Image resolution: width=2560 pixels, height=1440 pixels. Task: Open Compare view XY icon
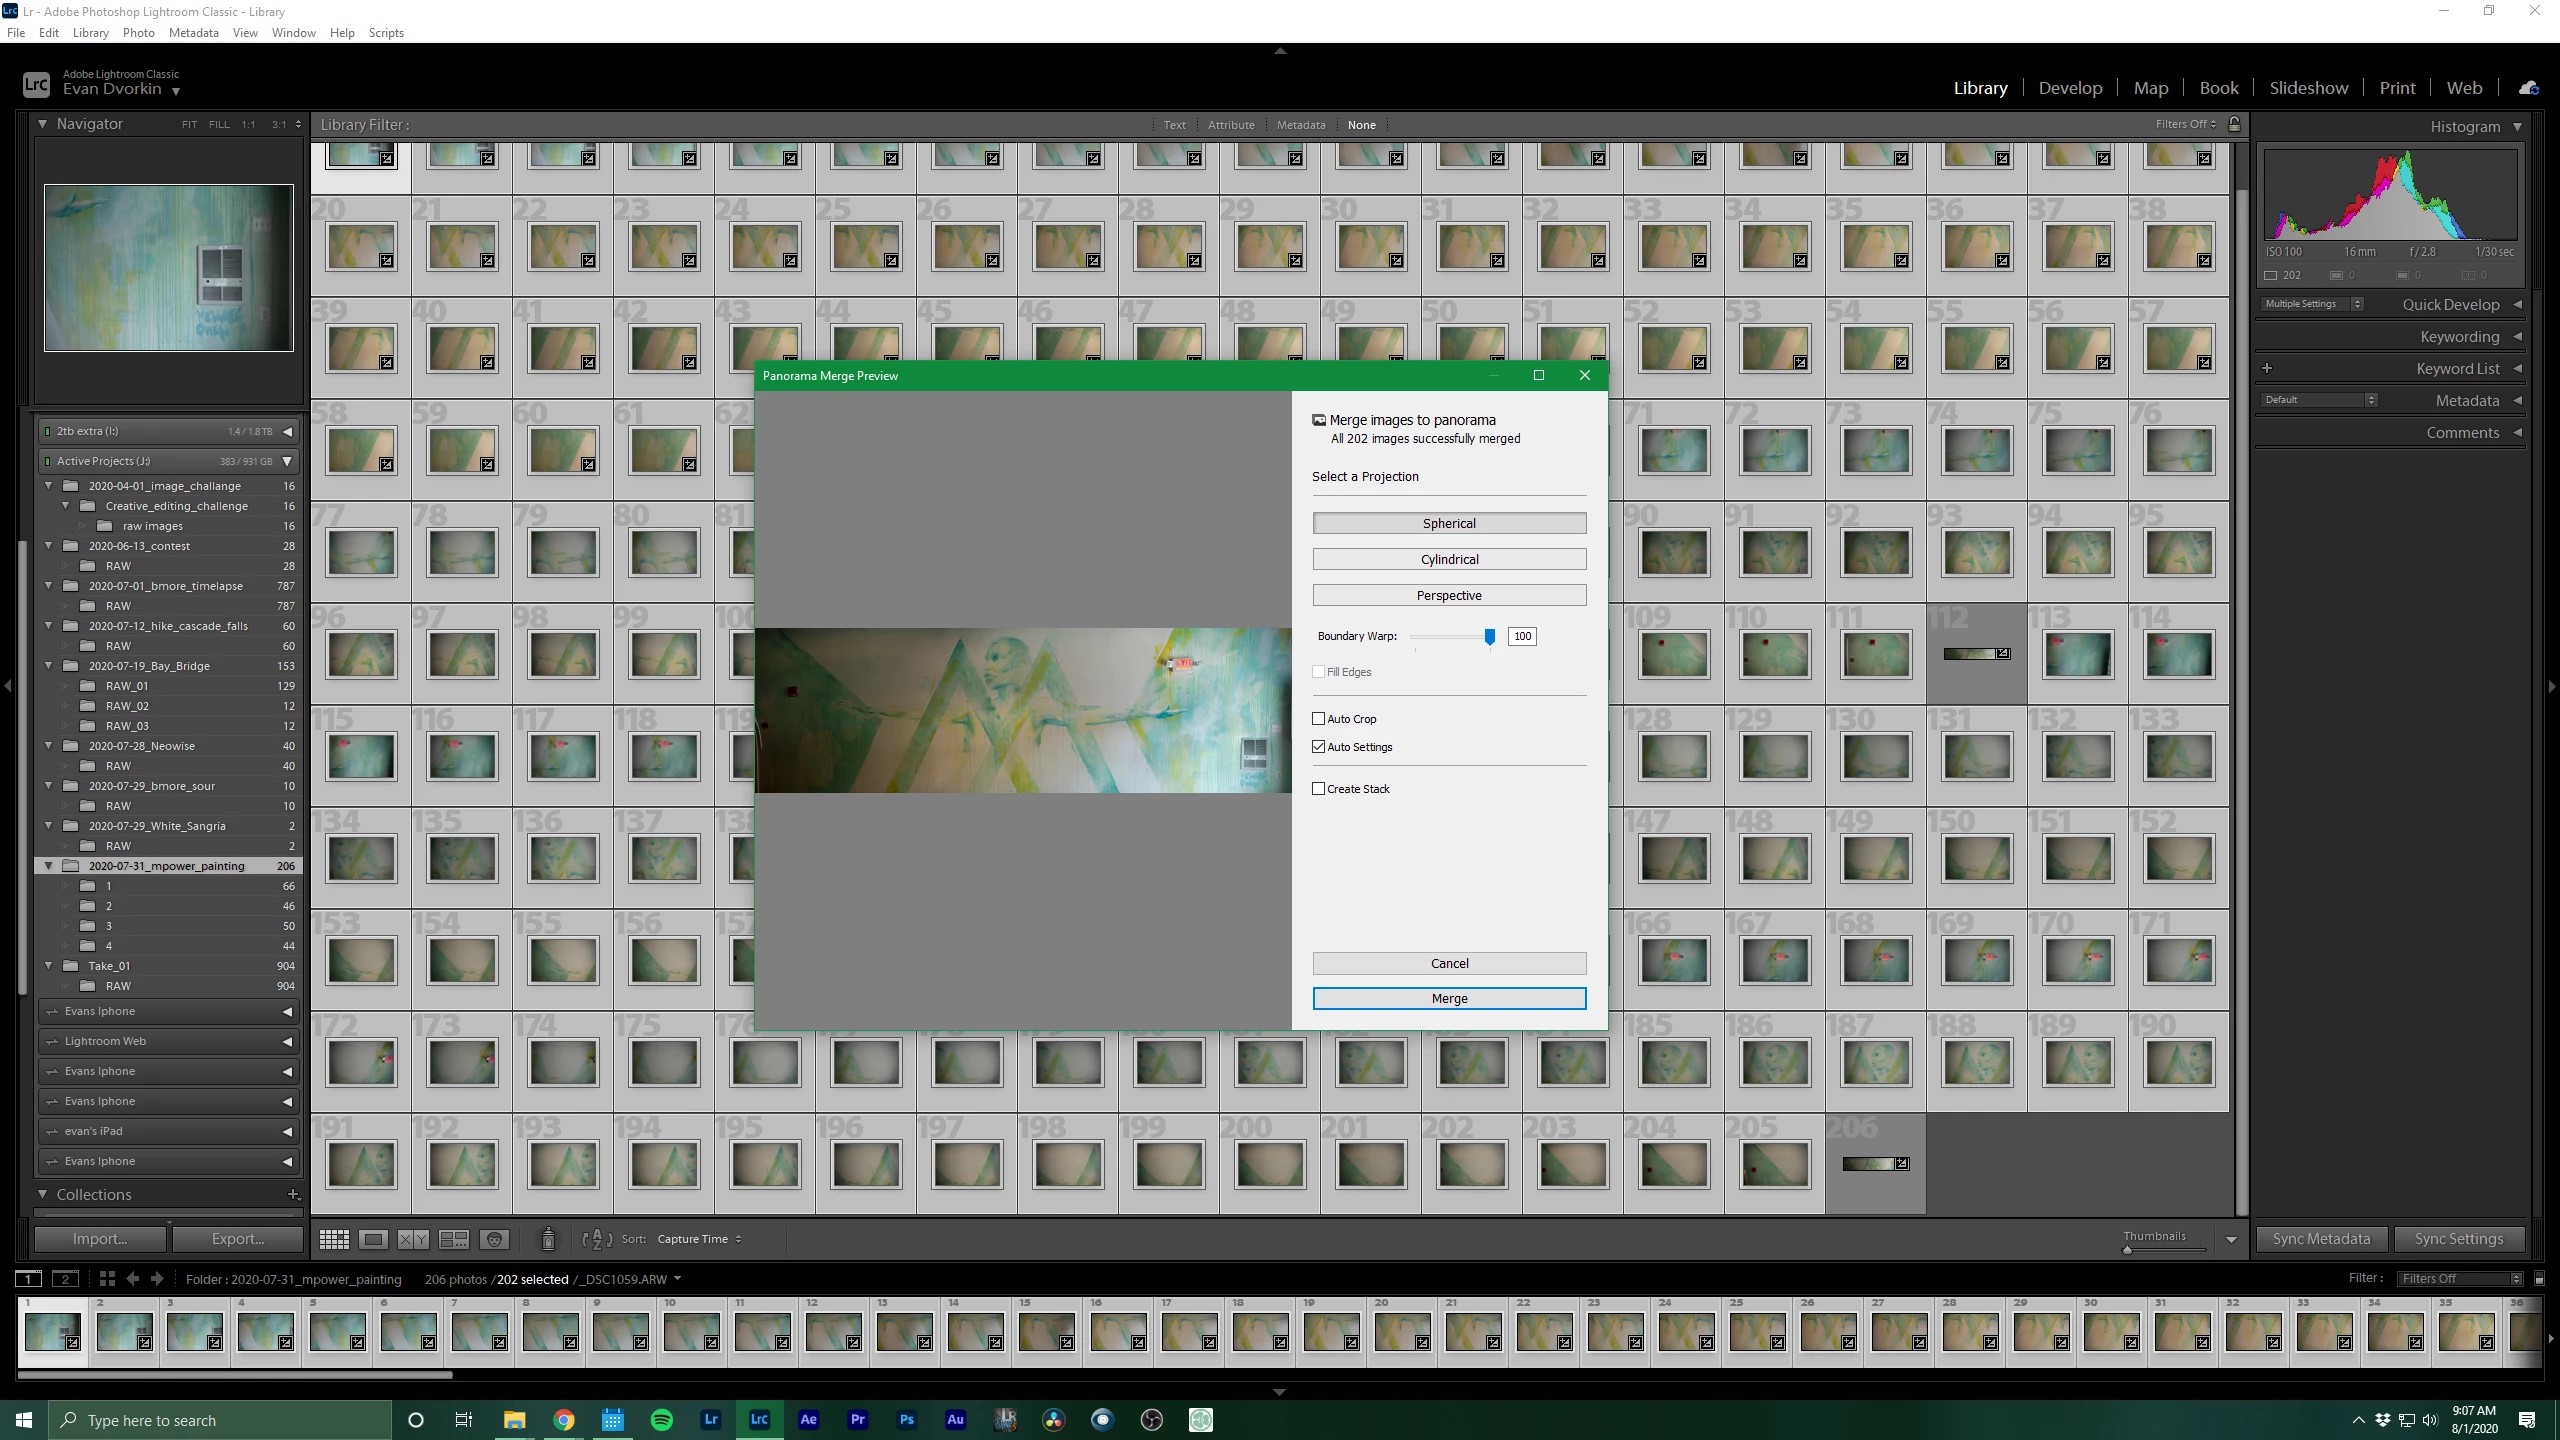click(413, 1239)
